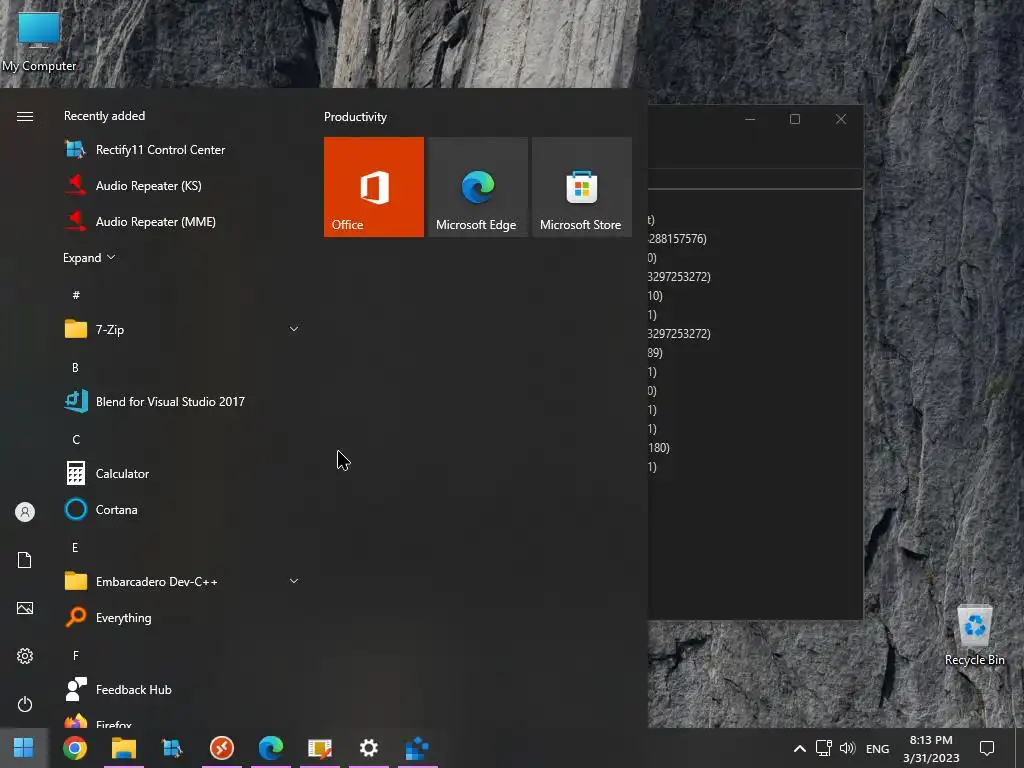Click the letter F section header
The height and width of the screenshot is (768, 1024).
(x=75, y=655)
